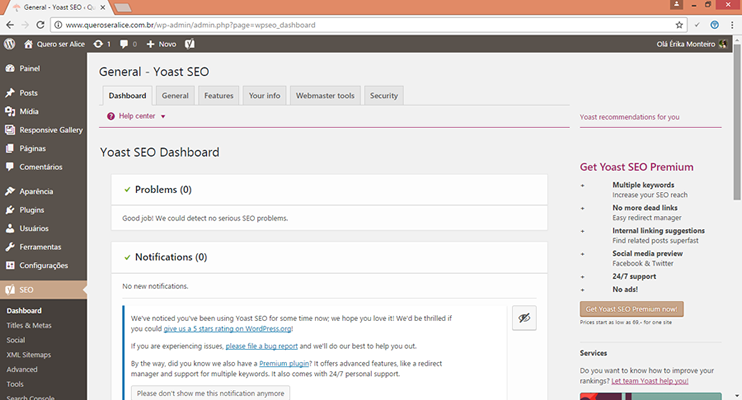The image size is (742, 400).
Task: Hide the rating notification with eye icon
Action: click(x=524, y=318)
